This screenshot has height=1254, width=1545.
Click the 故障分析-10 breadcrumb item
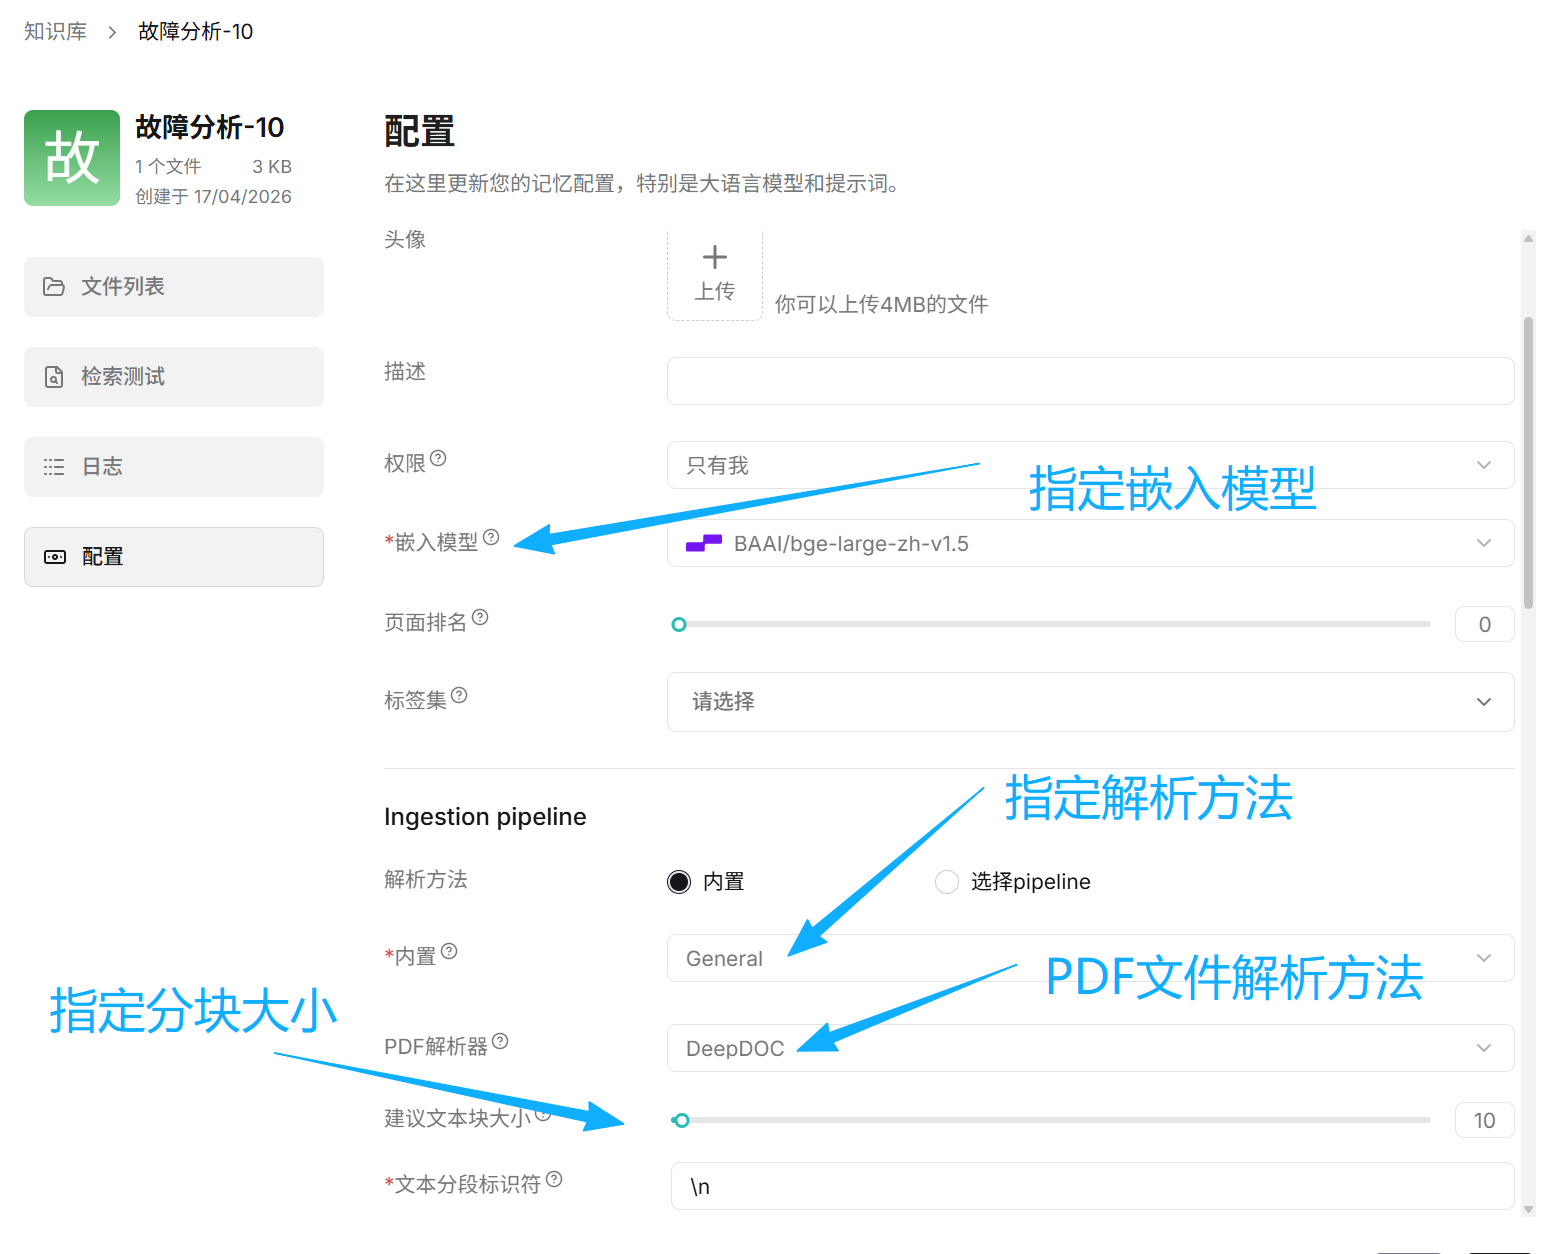pyautogui.click(x=196, y=32)
